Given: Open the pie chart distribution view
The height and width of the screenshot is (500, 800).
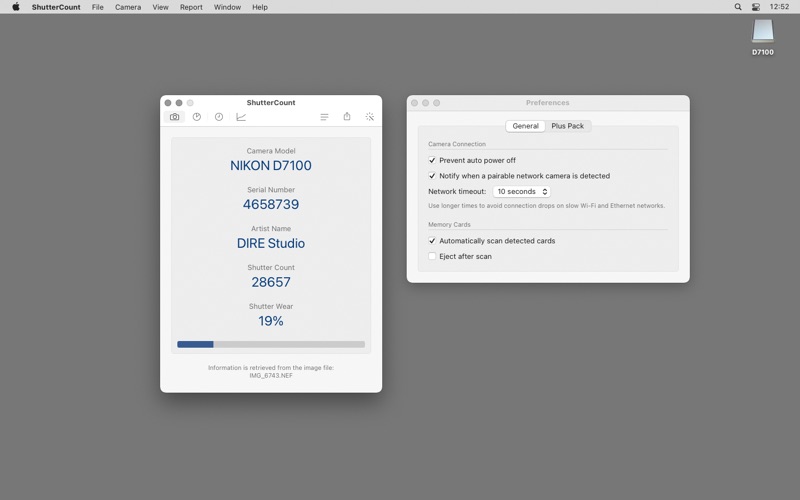Looking at the screenshot, I should [197, 117].
